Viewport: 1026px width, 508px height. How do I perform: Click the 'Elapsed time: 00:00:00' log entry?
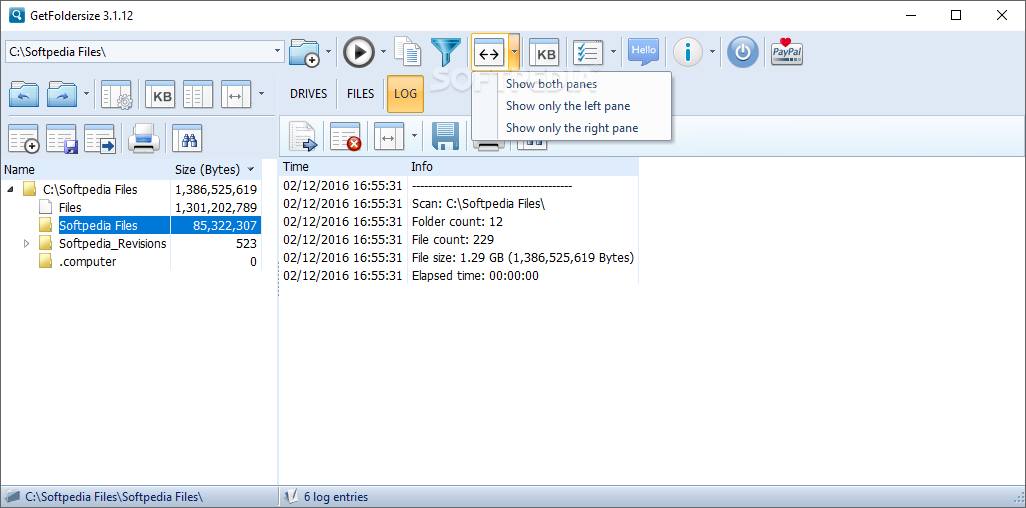[x=475, y=276]
